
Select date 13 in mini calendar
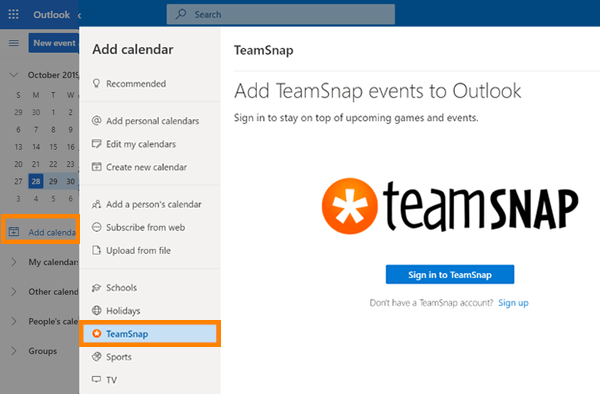pos(18,147)
